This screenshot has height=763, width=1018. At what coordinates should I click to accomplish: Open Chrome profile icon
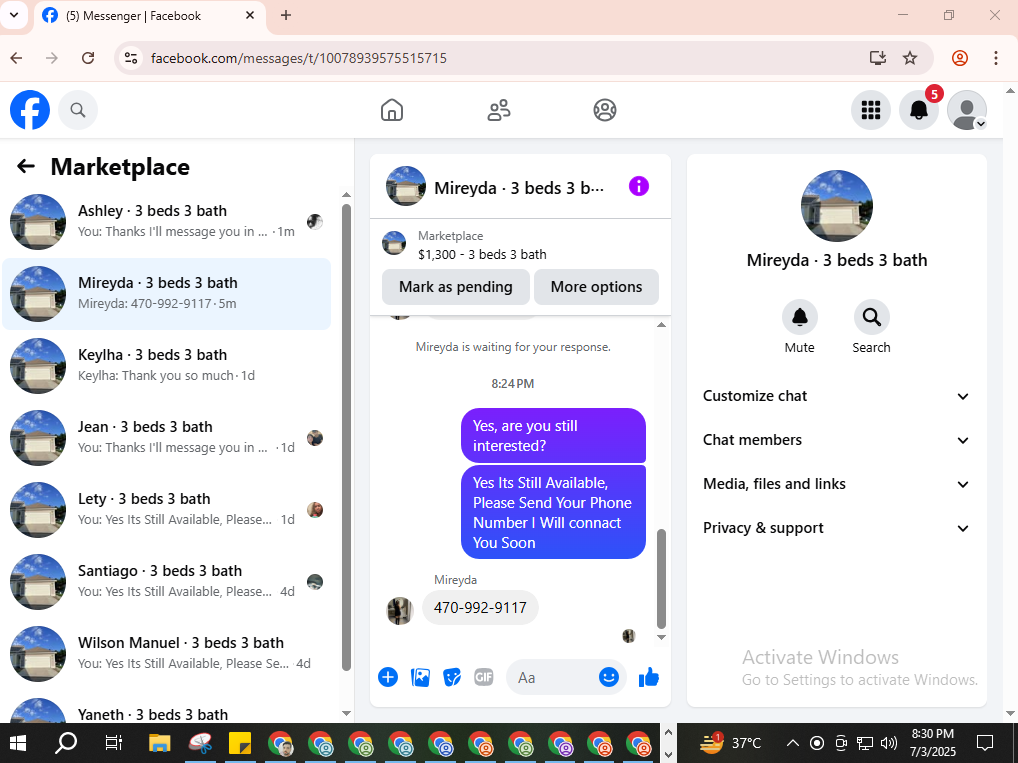[x=960, y=58]
